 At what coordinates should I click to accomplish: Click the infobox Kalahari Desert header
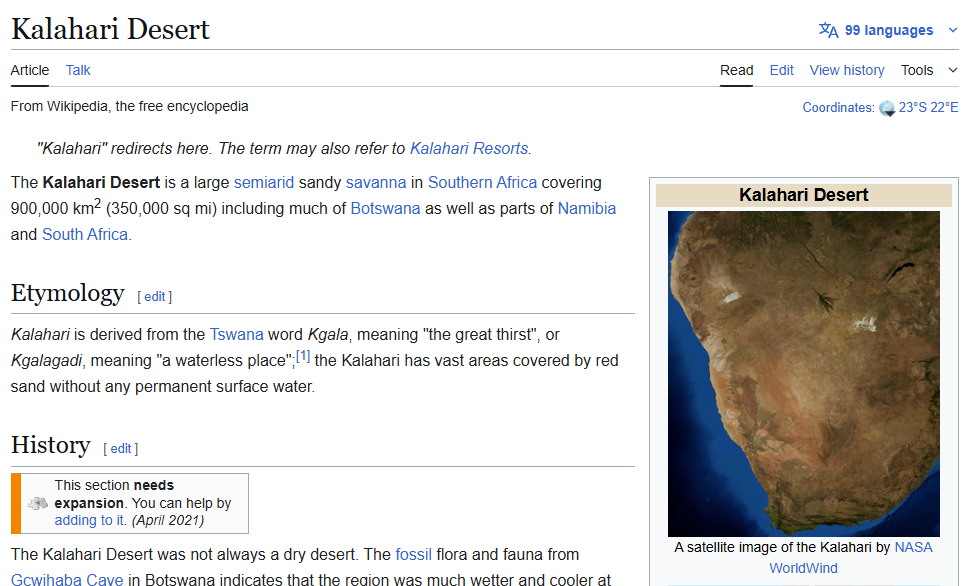tap(803, 195)
